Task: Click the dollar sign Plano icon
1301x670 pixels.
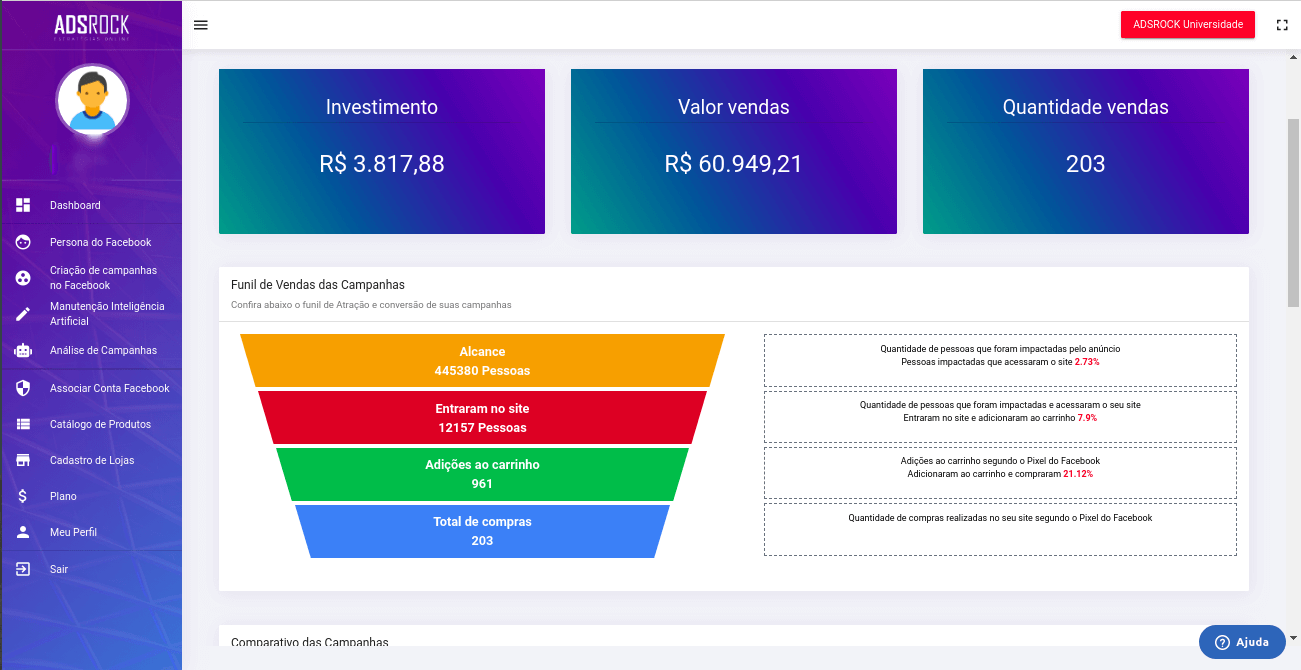Action: coord(23,496)
